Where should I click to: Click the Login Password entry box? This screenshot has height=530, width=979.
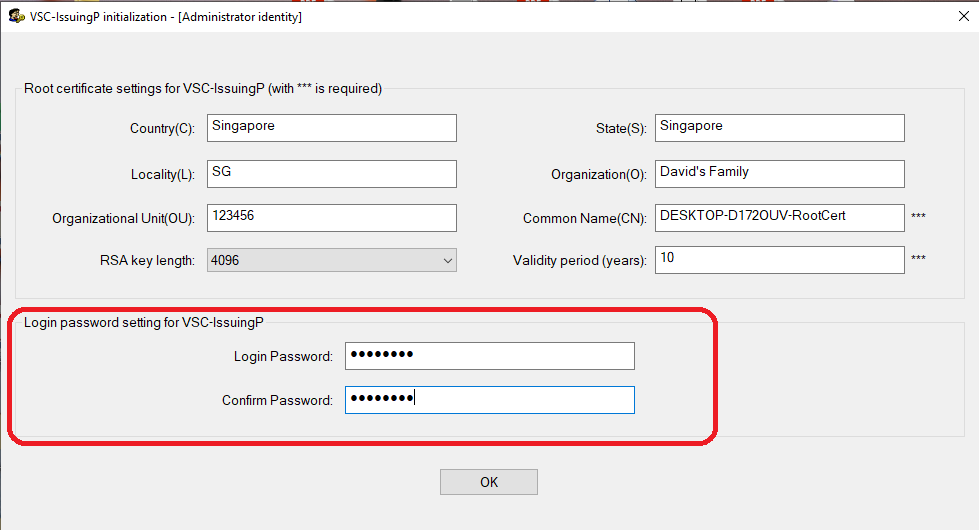click(x=489, y=356)
